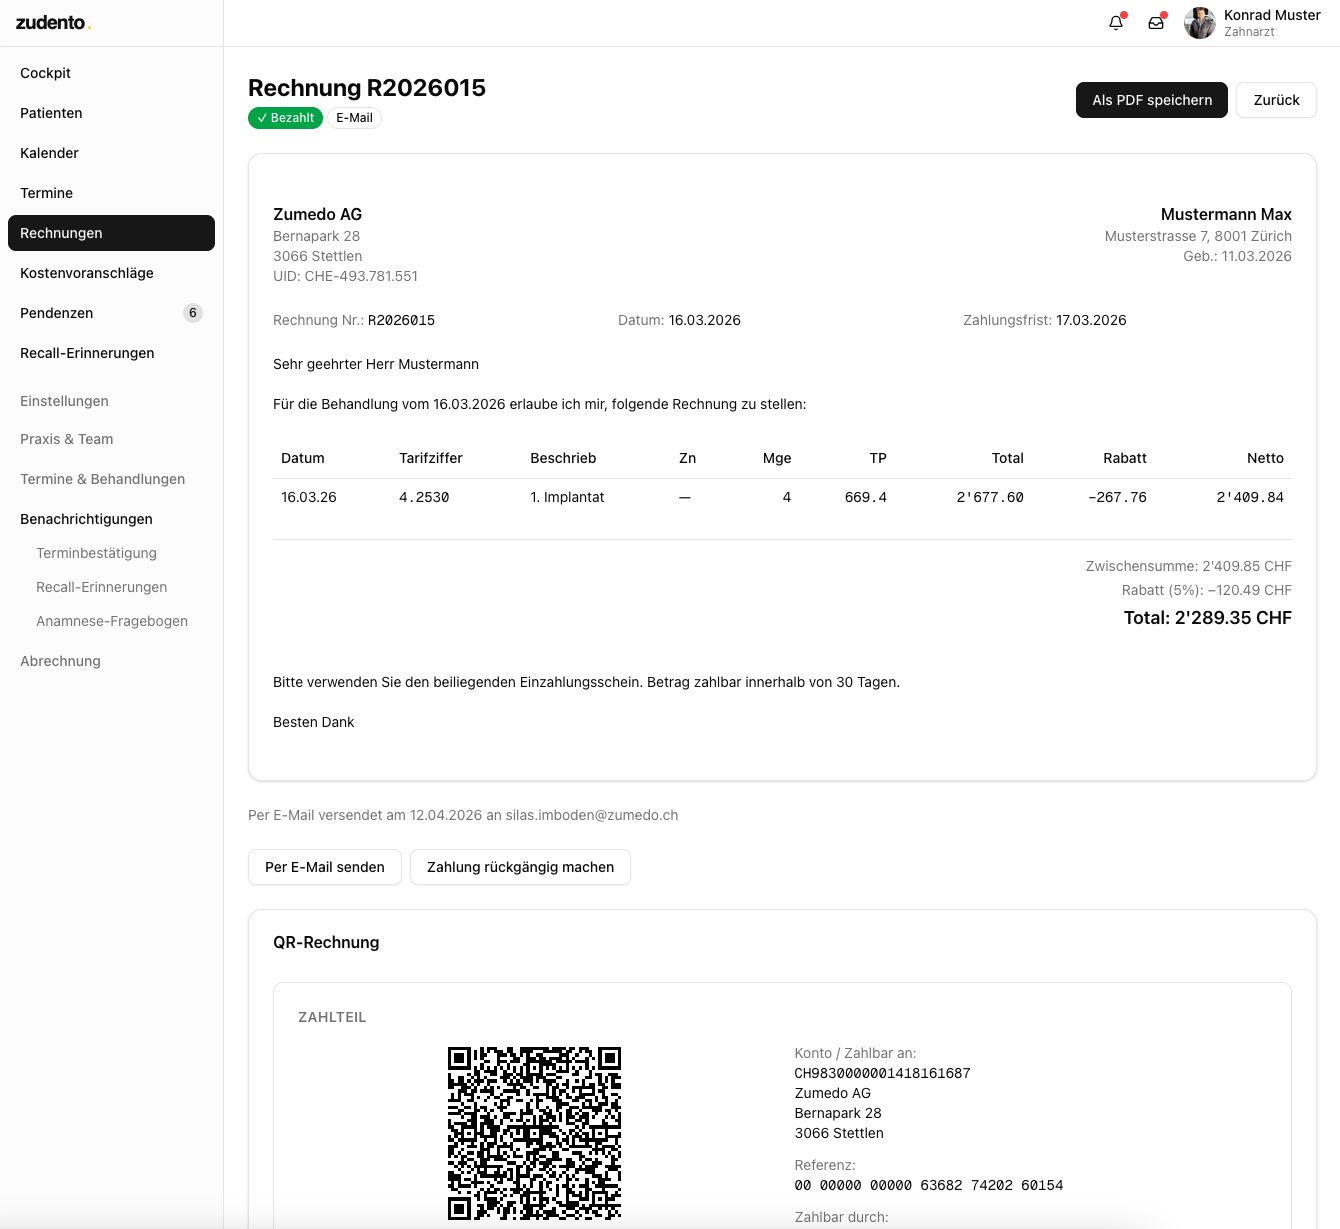Click the Per E-Mail versendet info line
The width and height of the screenshot is (1340, 1229).
pos(463,815)
